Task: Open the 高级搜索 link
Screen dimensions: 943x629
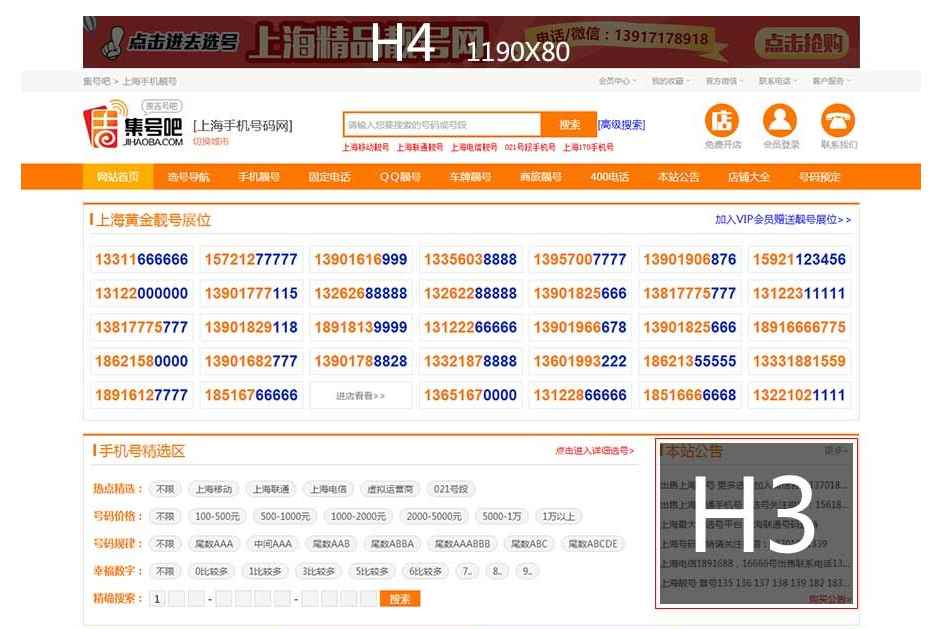Action: (621, 124)
